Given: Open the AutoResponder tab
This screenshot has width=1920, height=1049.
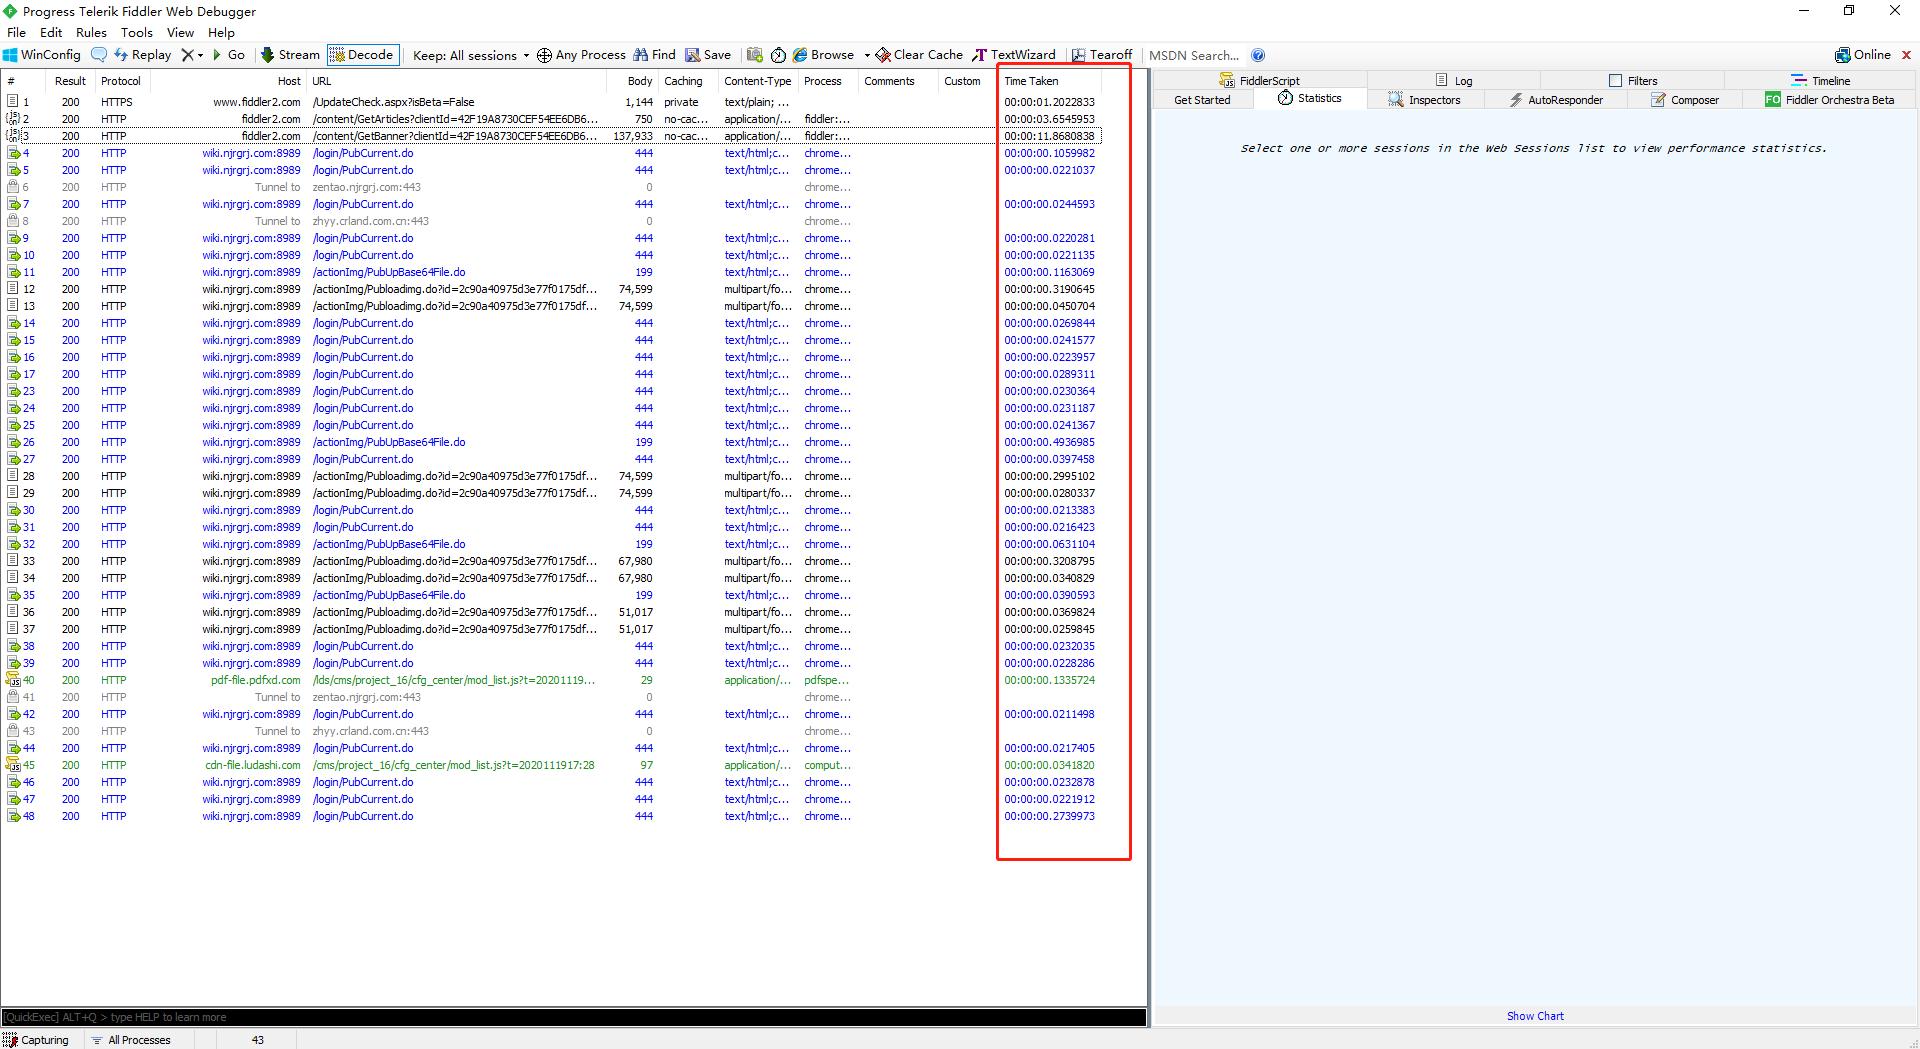Looking at the screenshot, I should pyautogui.click(x=1555, y=100).
